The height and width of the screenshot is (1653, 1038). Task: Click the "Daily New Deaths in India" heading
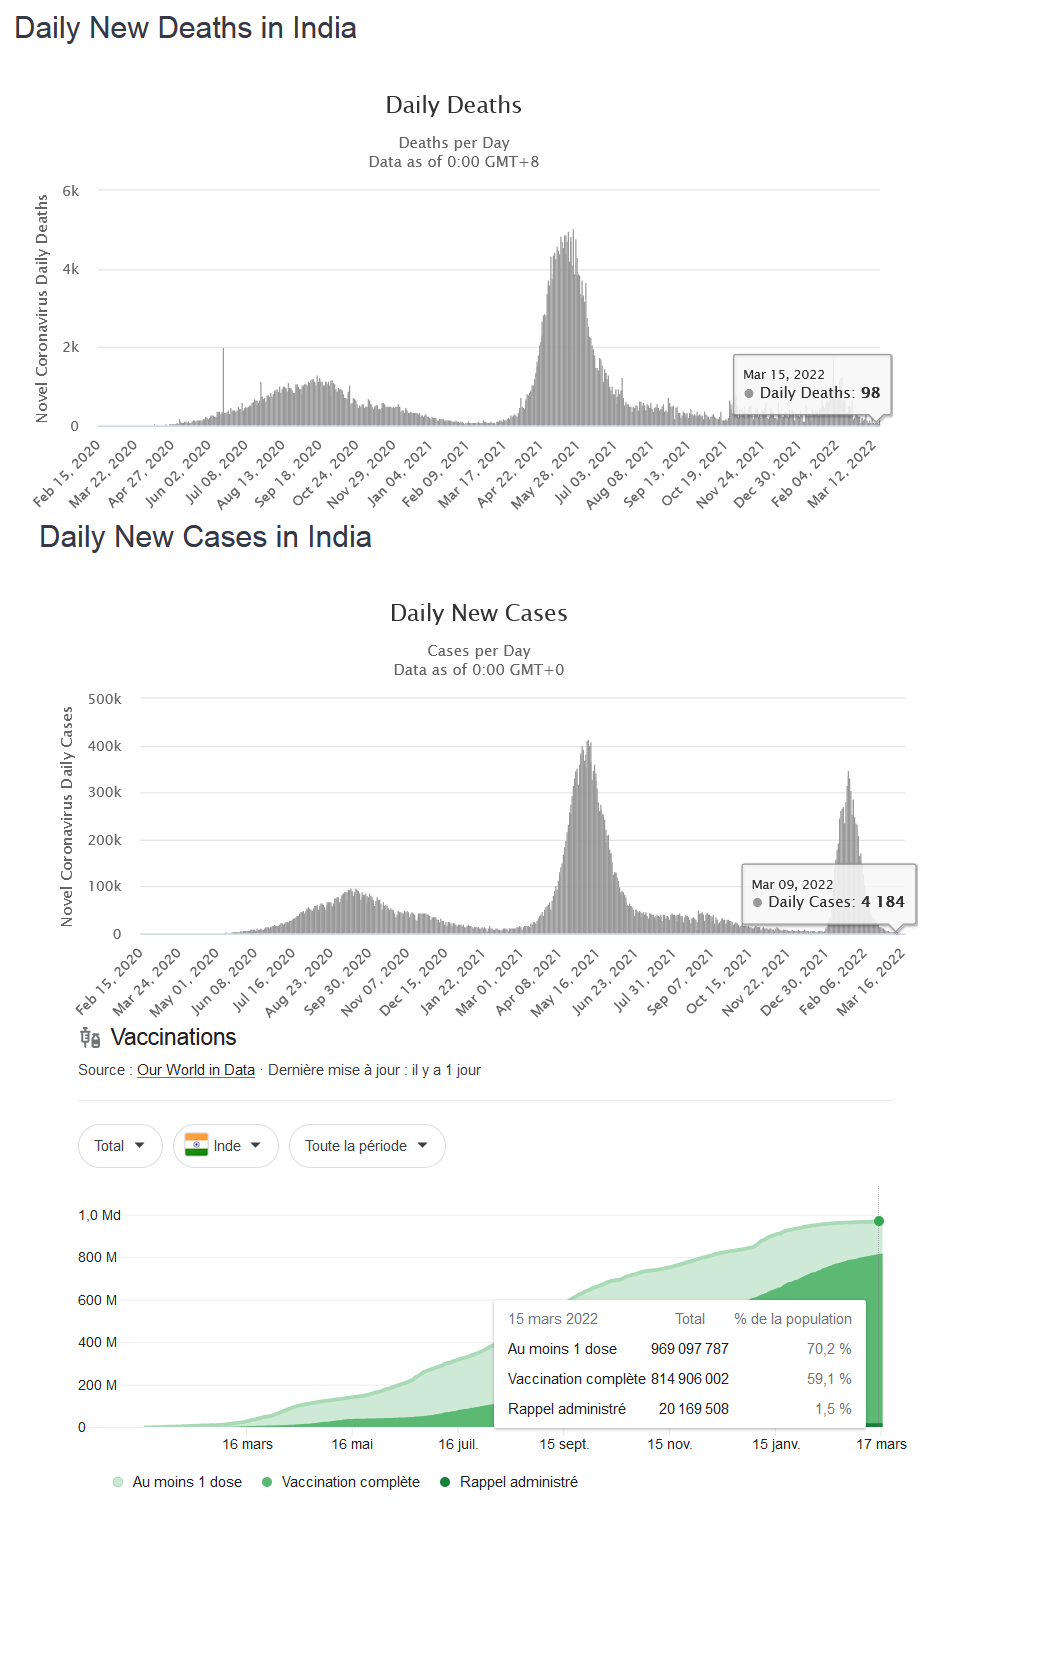185,28
